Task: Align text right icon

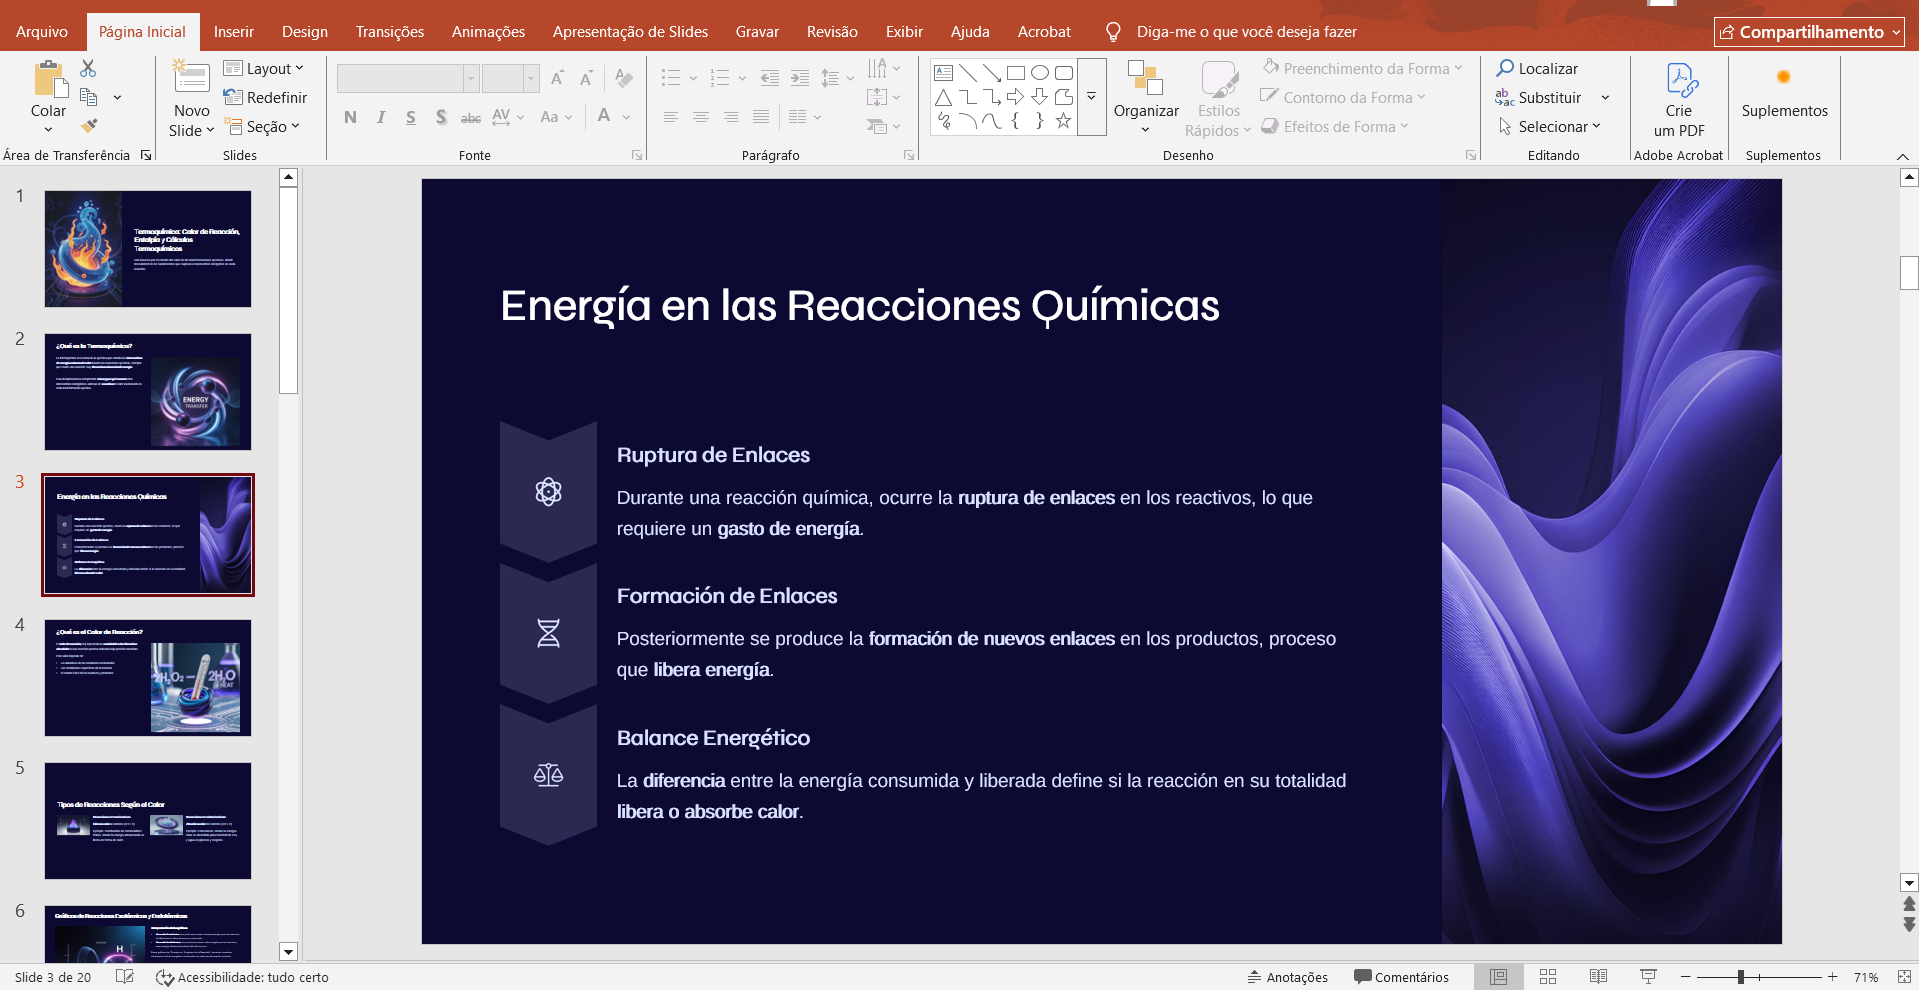Action: [x=731, y=117]
